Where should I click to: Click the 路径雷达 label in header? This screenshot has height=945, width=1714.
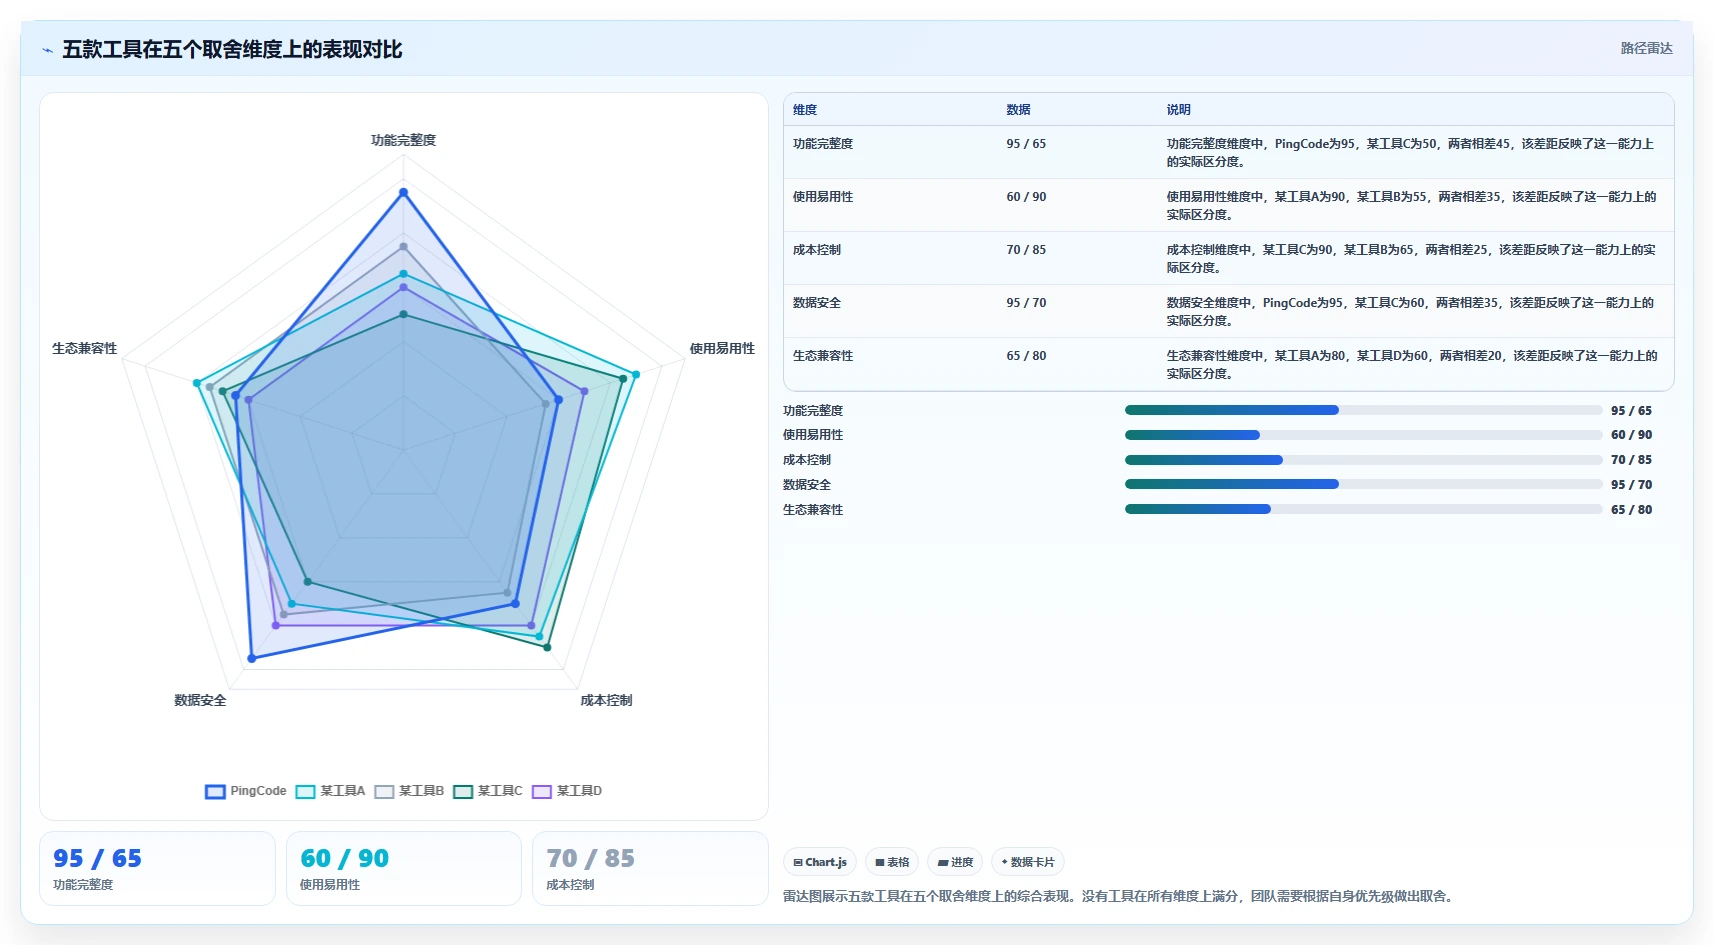(x=1646, y=48)
